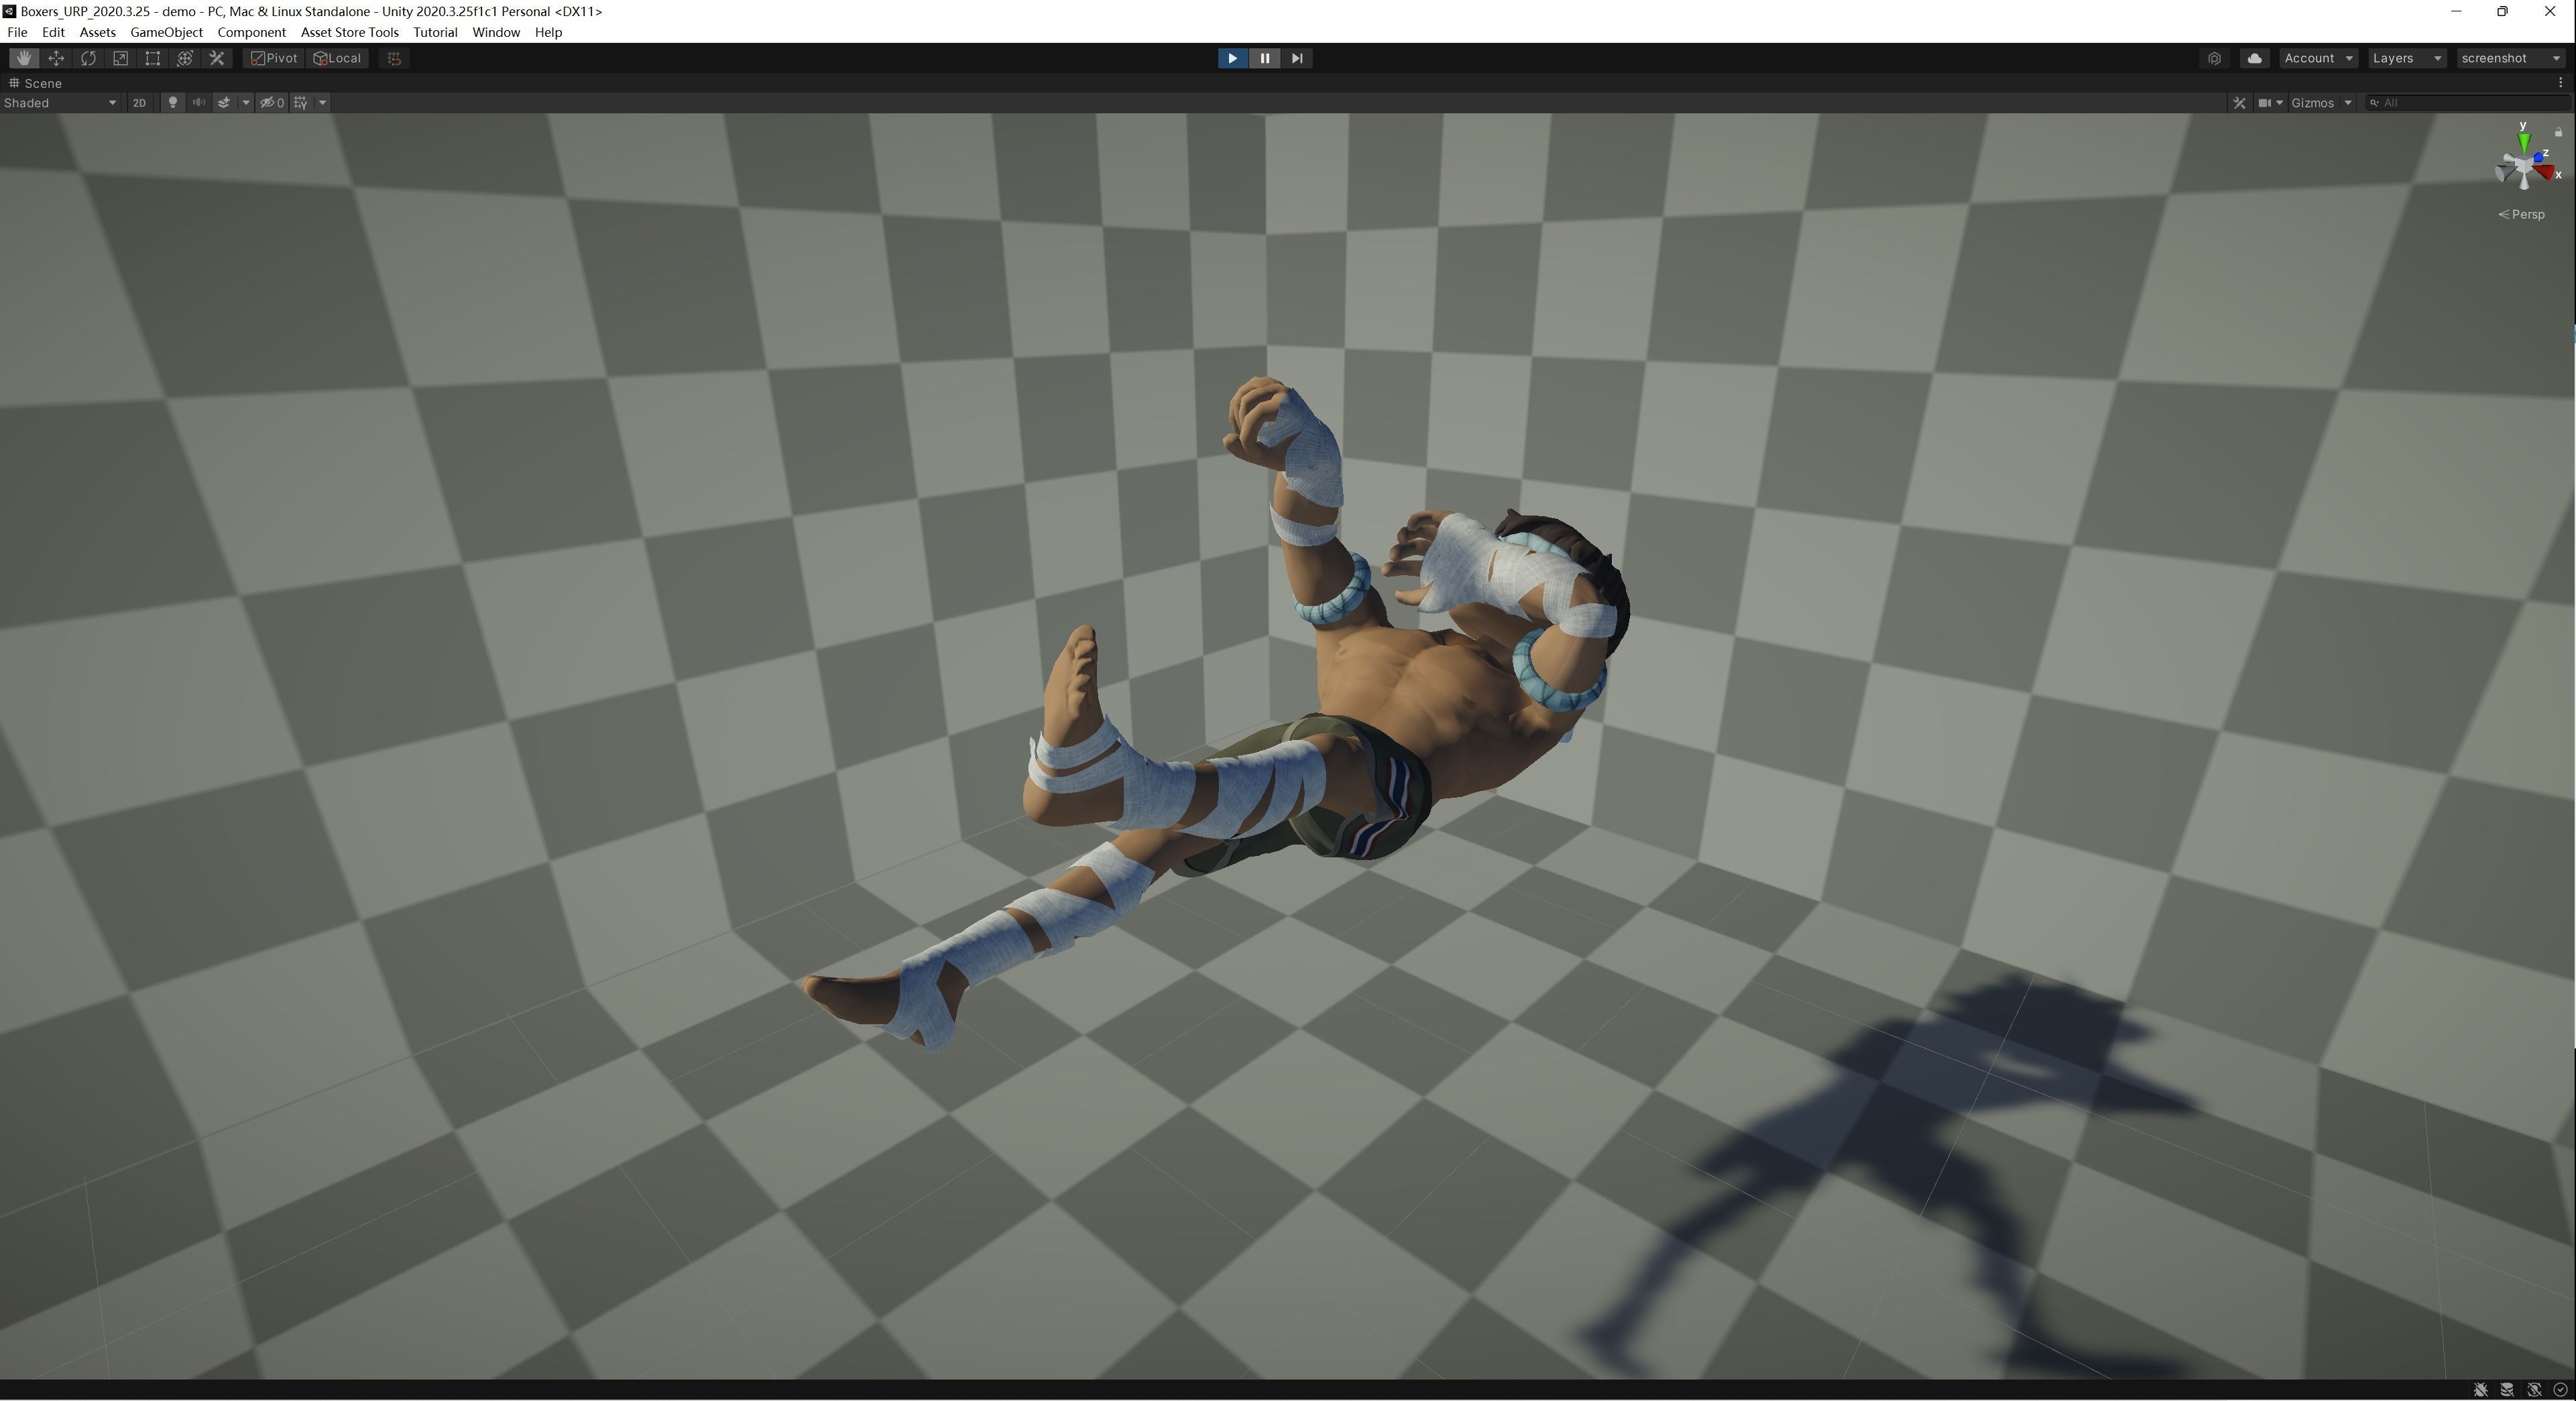Select the combined Transform tool
This screenshot has width=2576, height=1401.
(184, 58)
